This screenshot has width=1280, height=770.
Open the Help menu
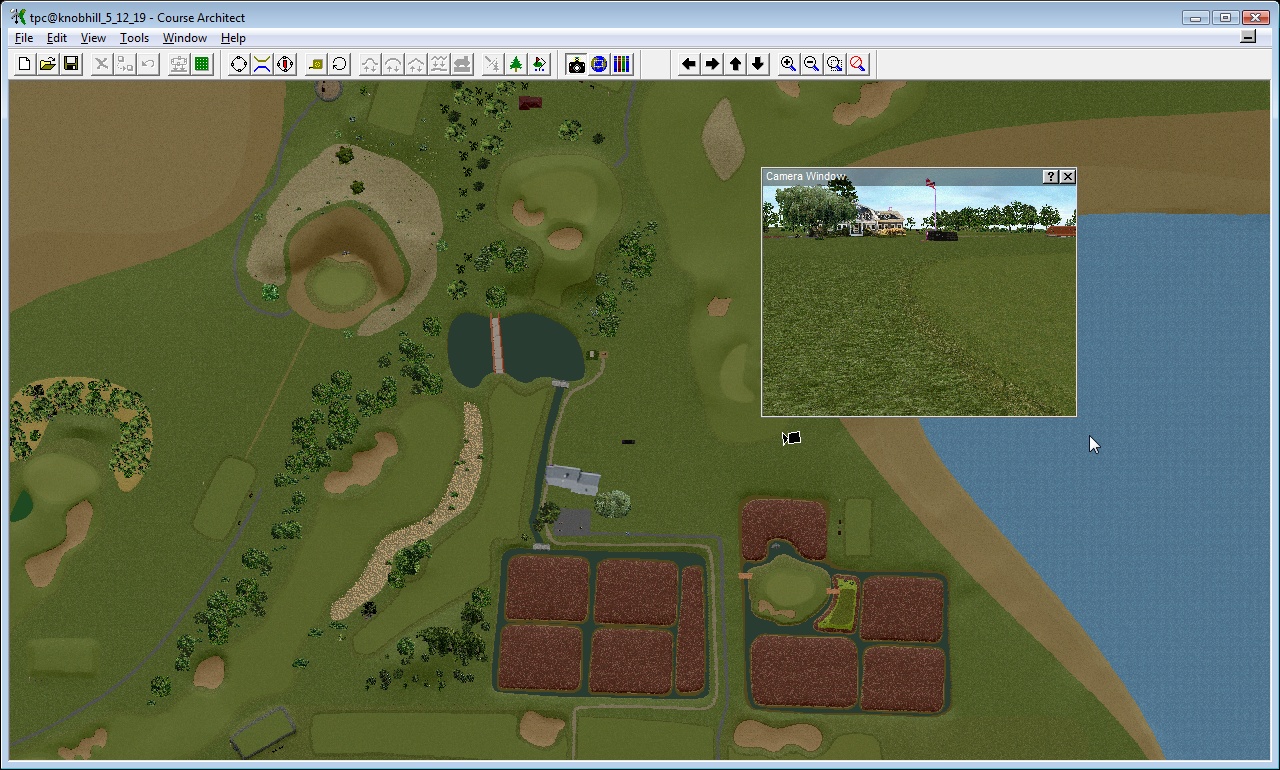point(233,38)
